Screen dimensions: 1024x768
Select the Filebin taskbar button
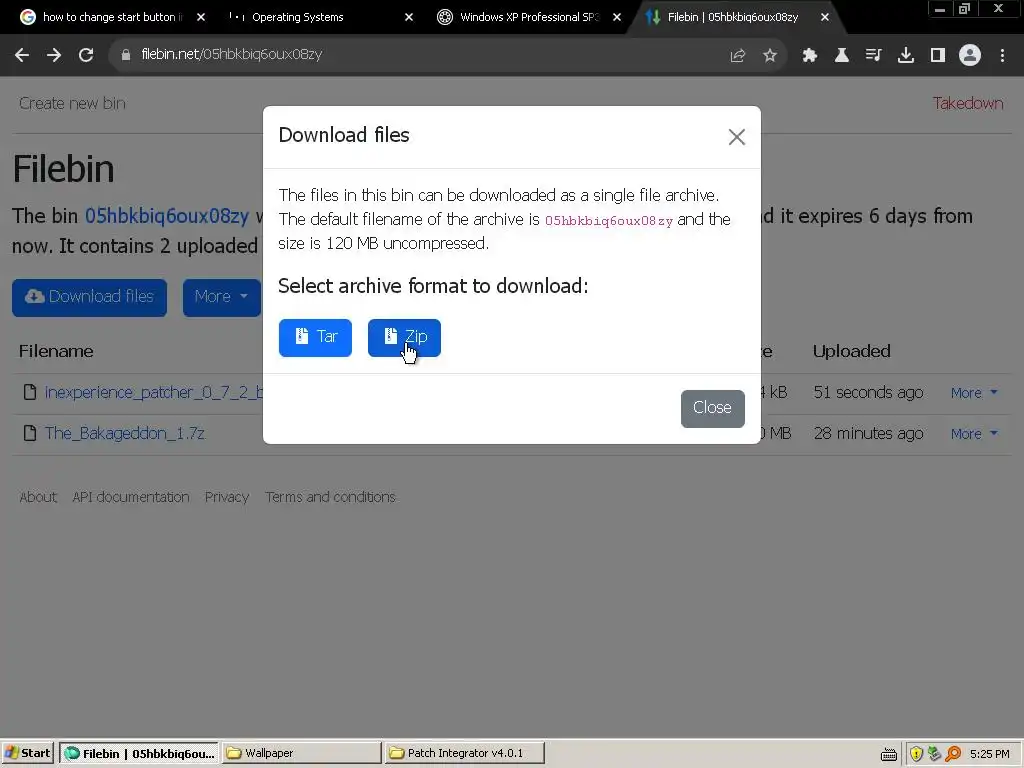(139, 753)
